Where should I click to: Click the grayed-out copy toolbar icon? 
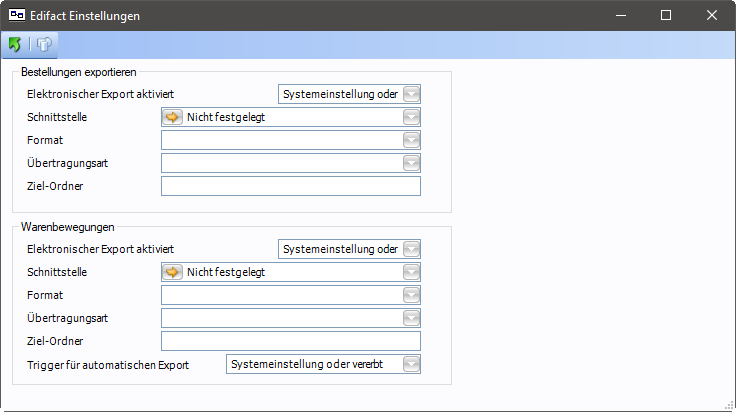(x=44, y=44)
